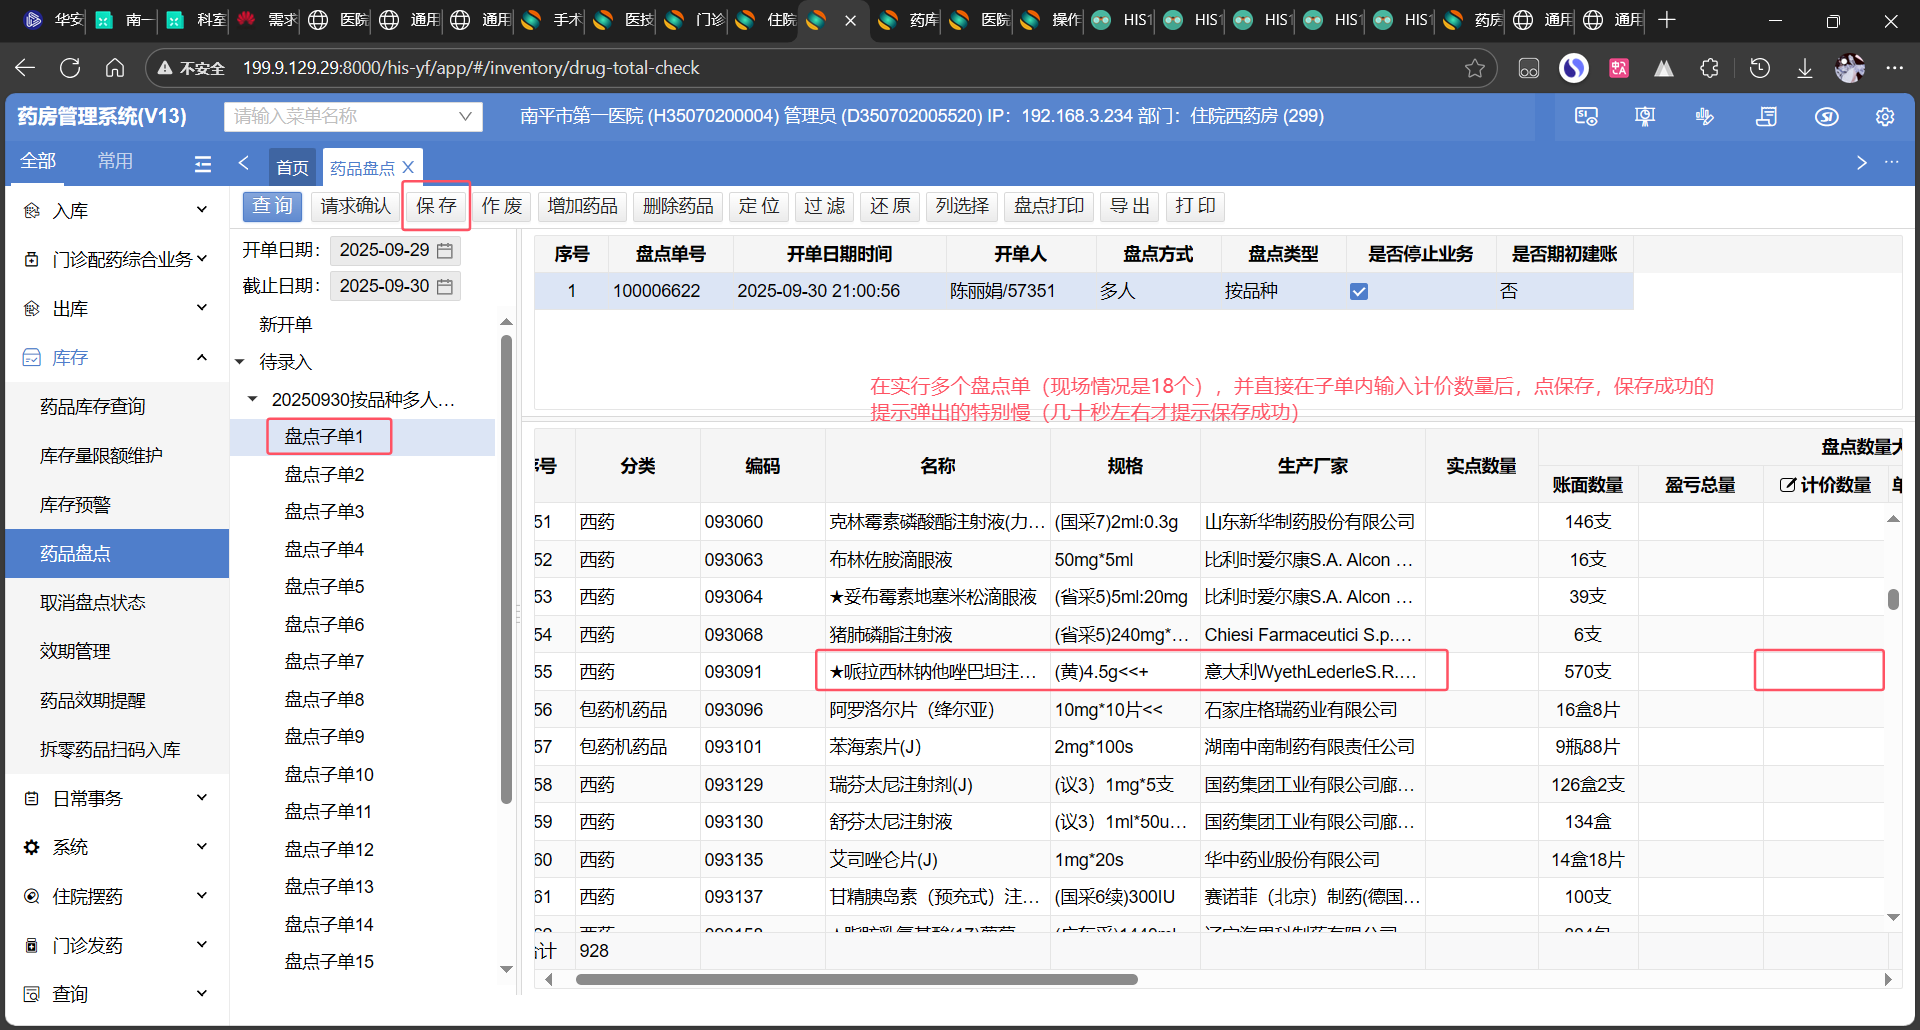
Task: Export data with the 导出 button
Action: (x=1130, y=206)
